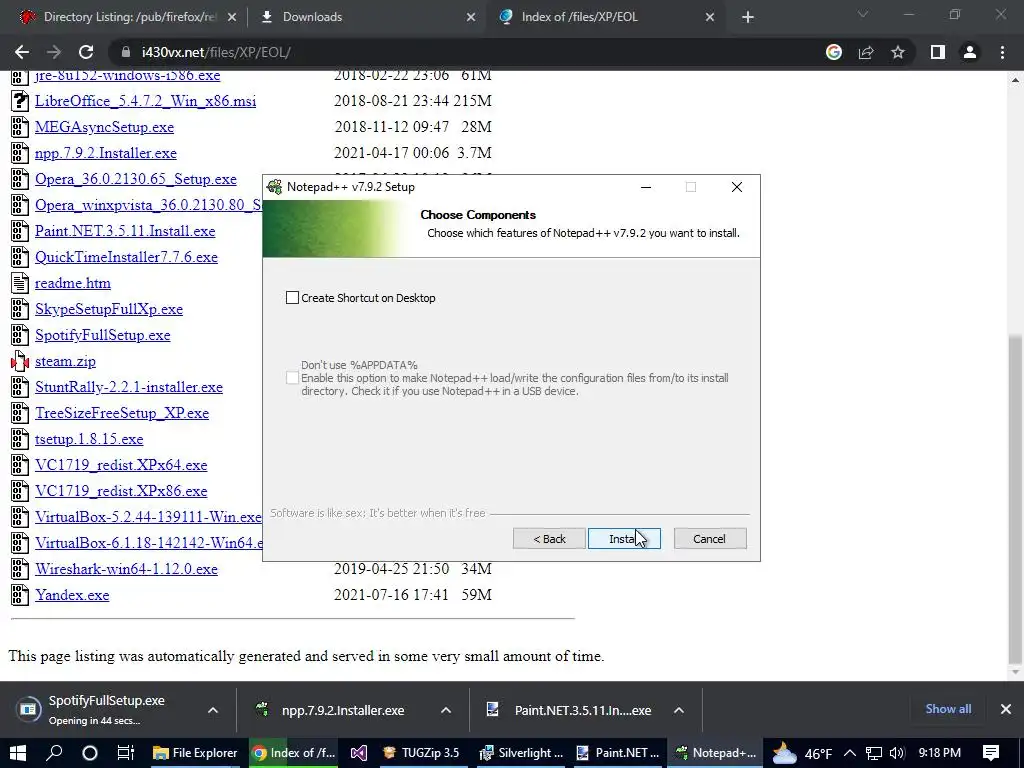Open the notification center icon
The height and width of the screenshot is (768, 1024).
pyautogui.click(x=991, y=753)
